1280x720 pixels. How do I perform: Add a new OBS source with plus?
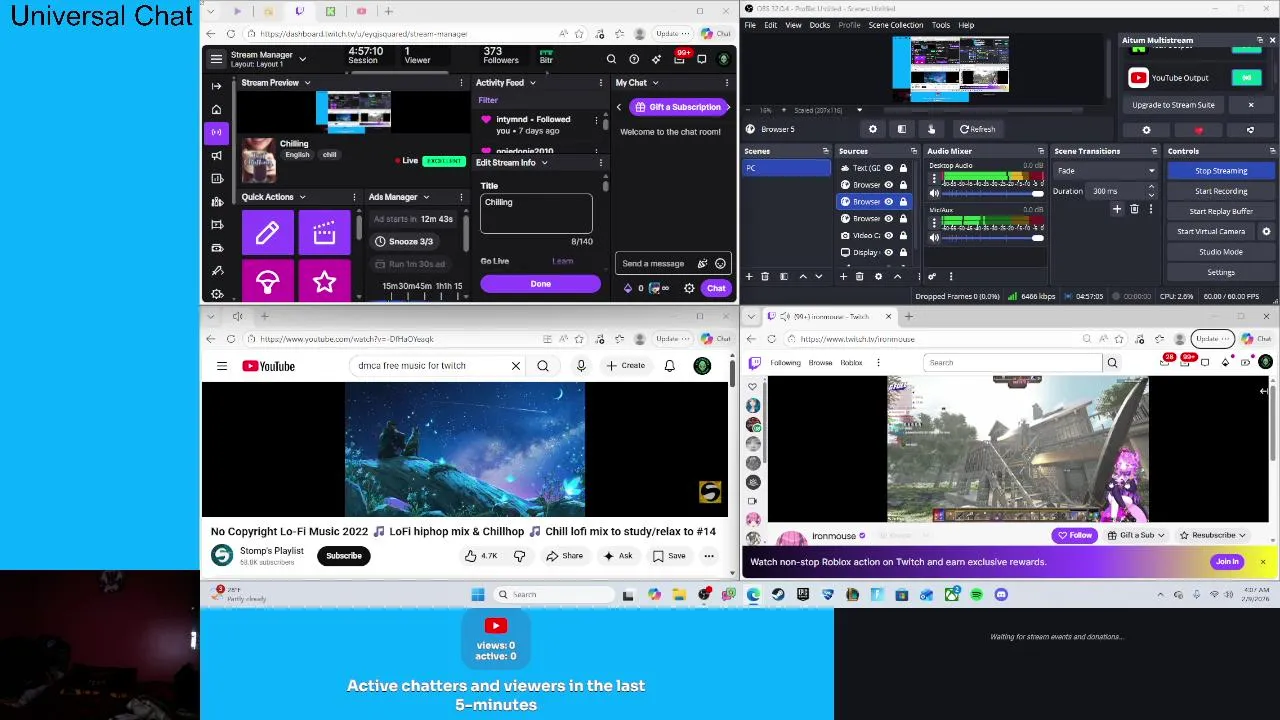[843, 276]
